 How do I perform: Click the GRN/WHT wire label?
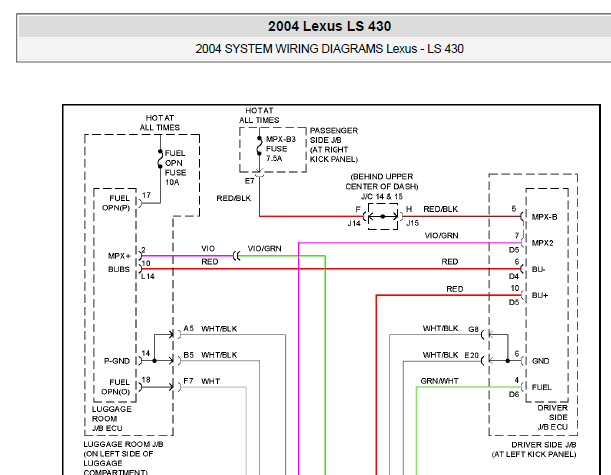point(440,381)
